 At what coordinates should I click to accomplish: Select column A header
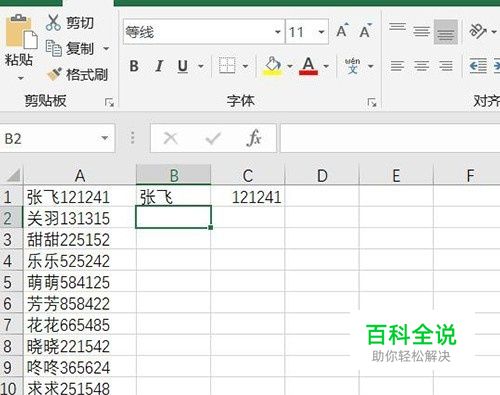pyautogui.click(x=80, y=175)
